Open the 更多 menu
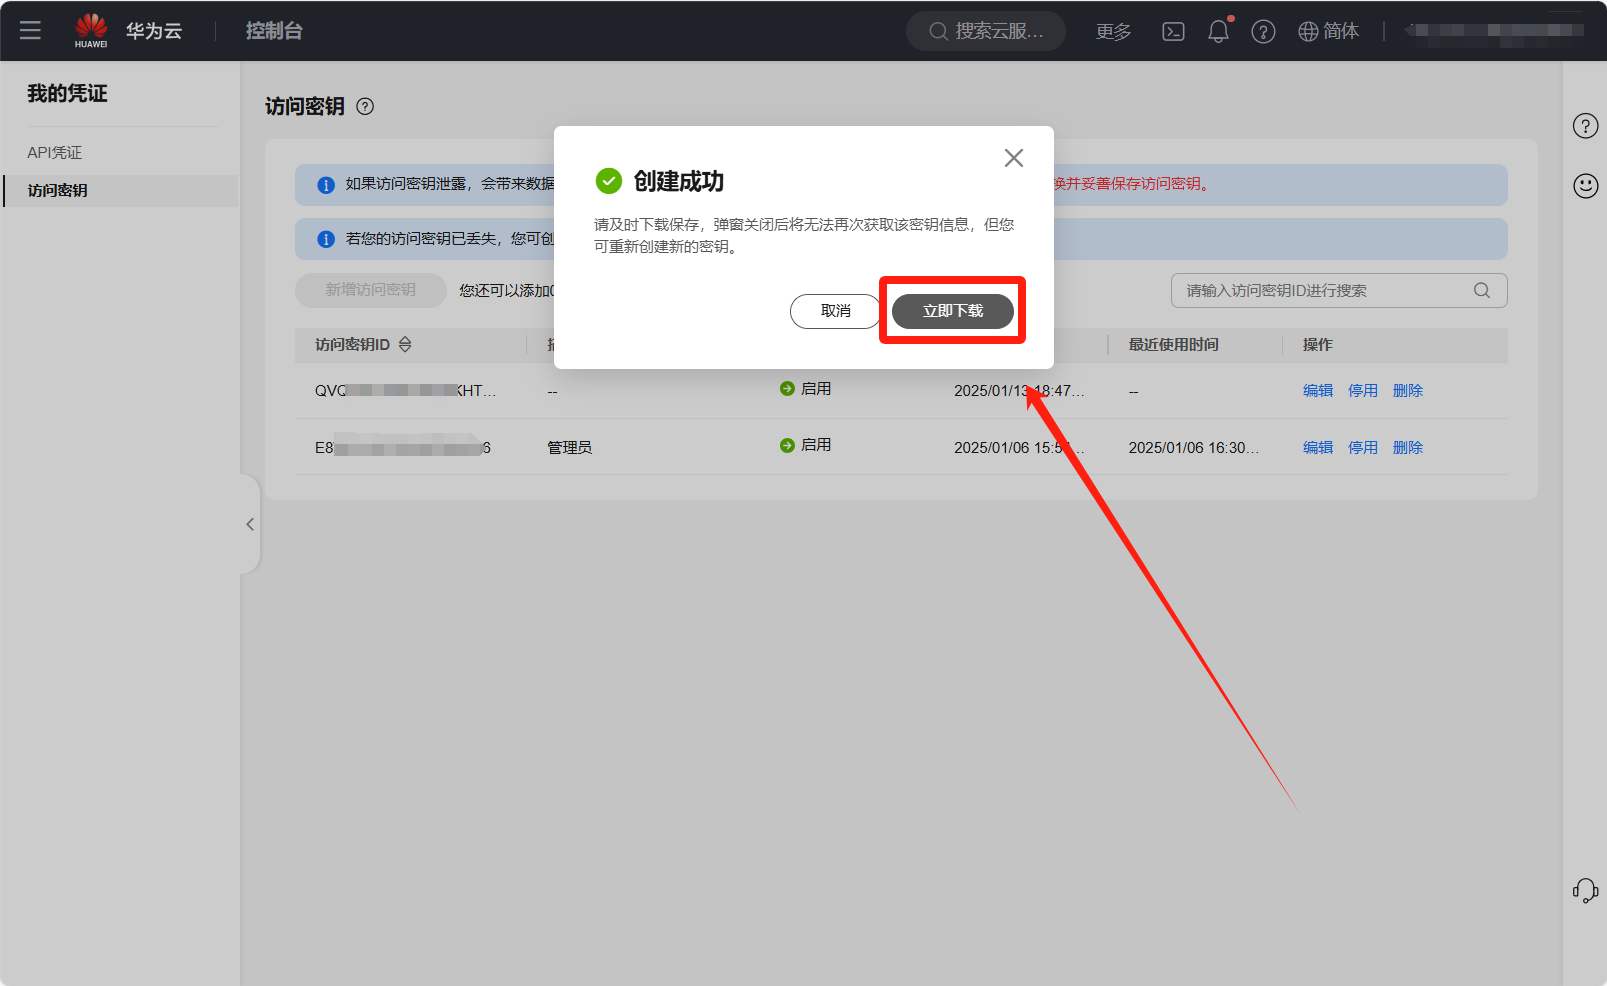The width and height of the screenshot is (1607, 986). coord(1113,32)
